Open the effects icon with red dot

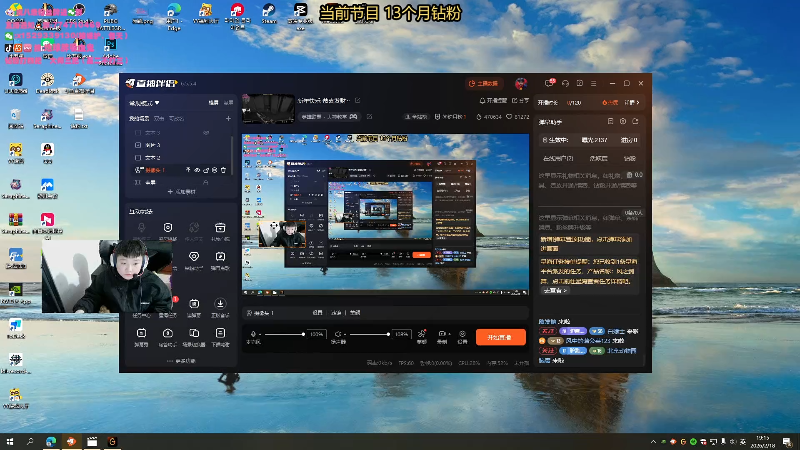(x=422, y=334)
